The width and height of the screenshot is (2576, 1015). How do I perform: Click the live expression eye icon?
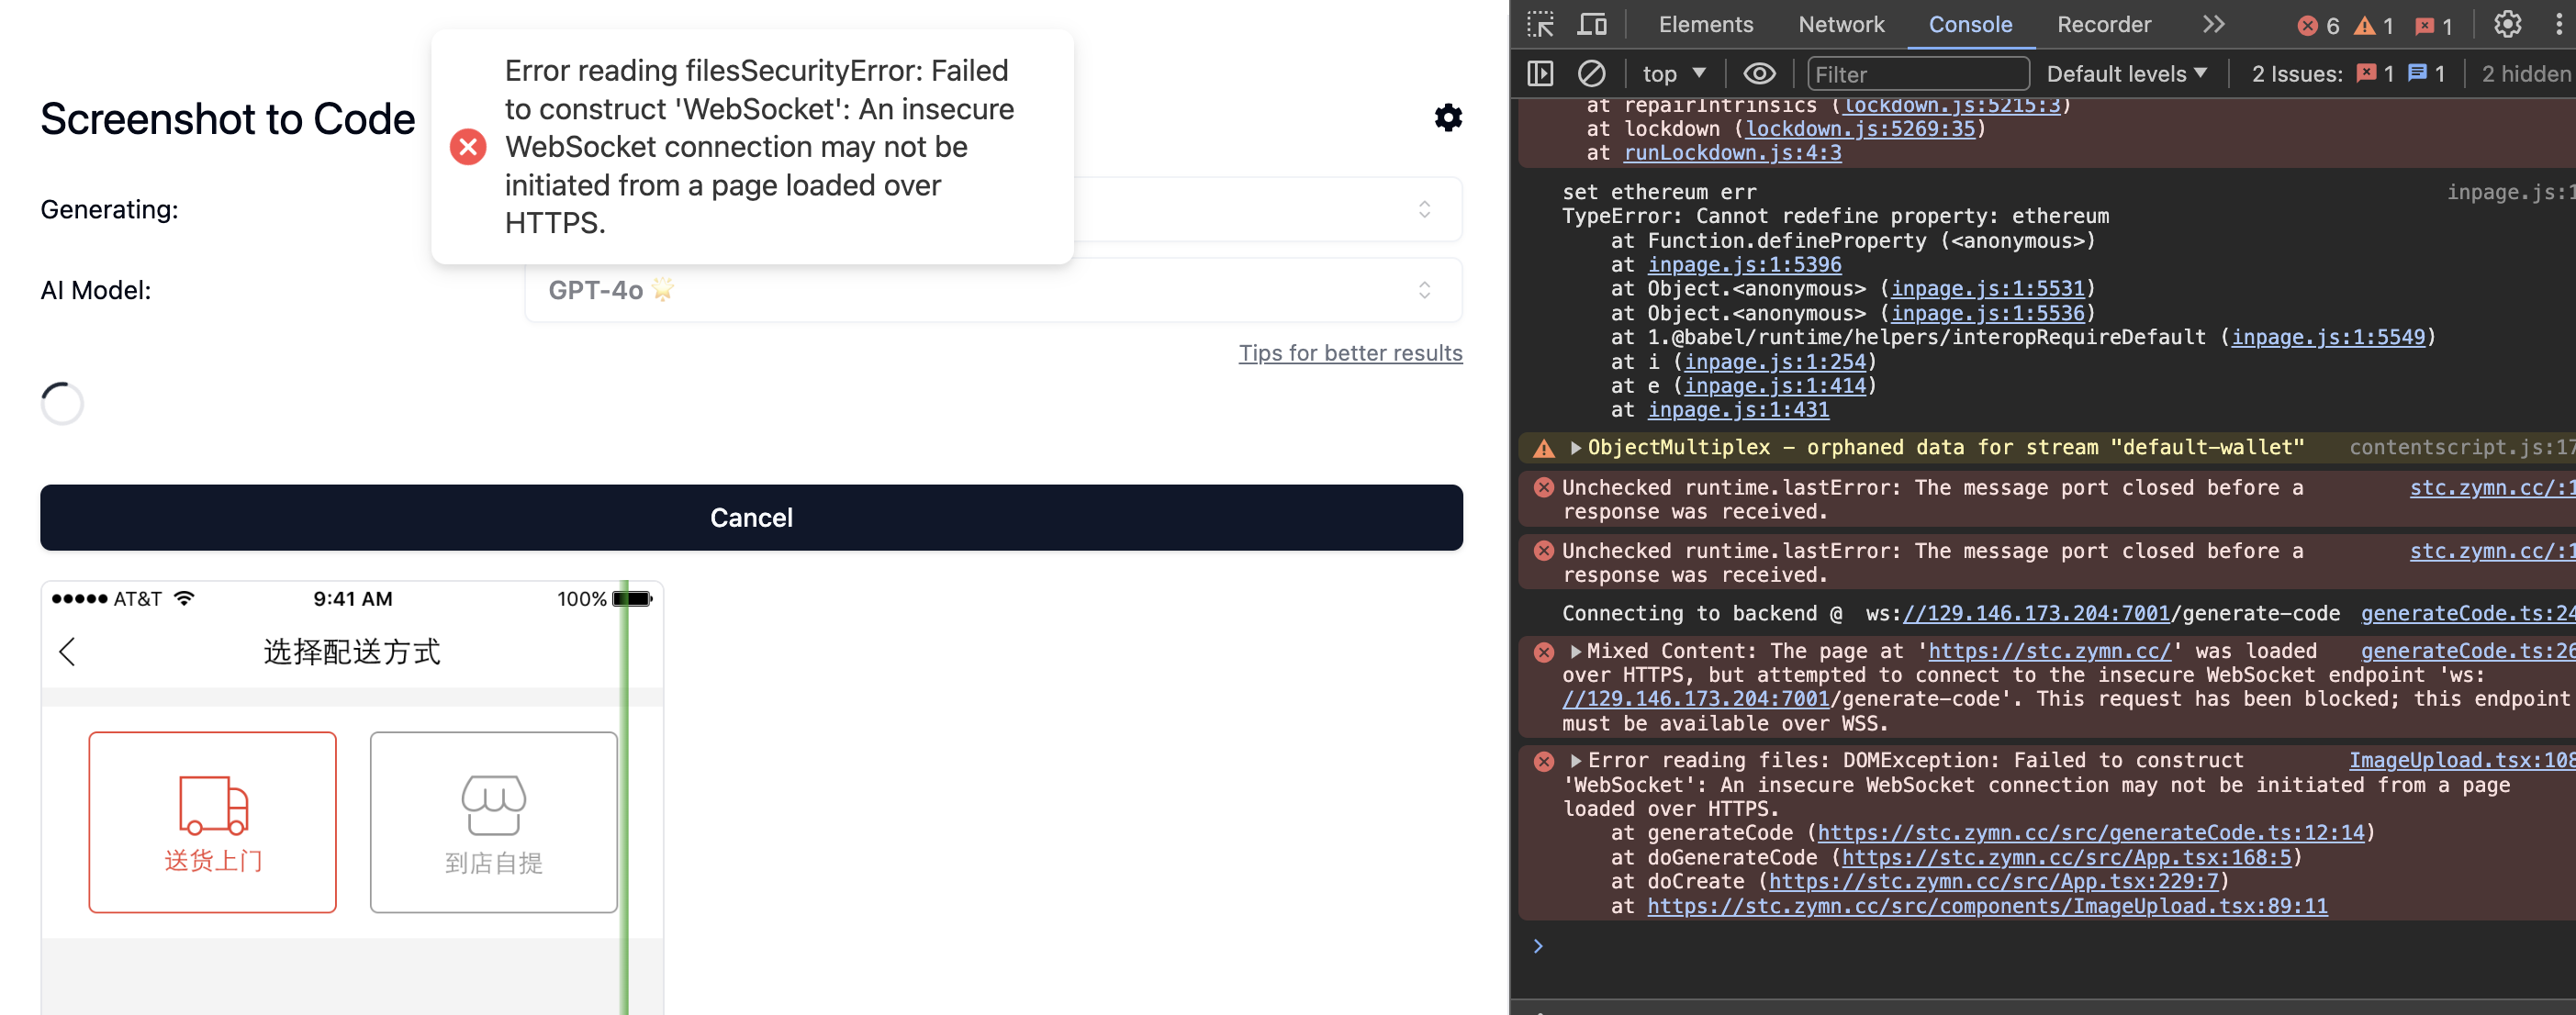[x=1759, y=74]
